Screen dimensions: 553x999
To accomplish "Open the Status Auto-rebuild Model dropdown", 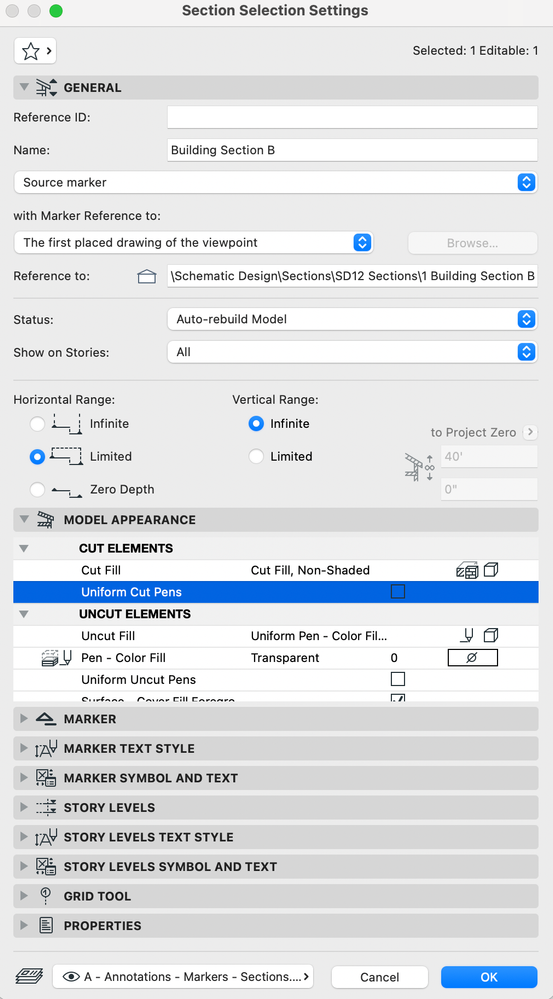I will [x=352, y=319].
